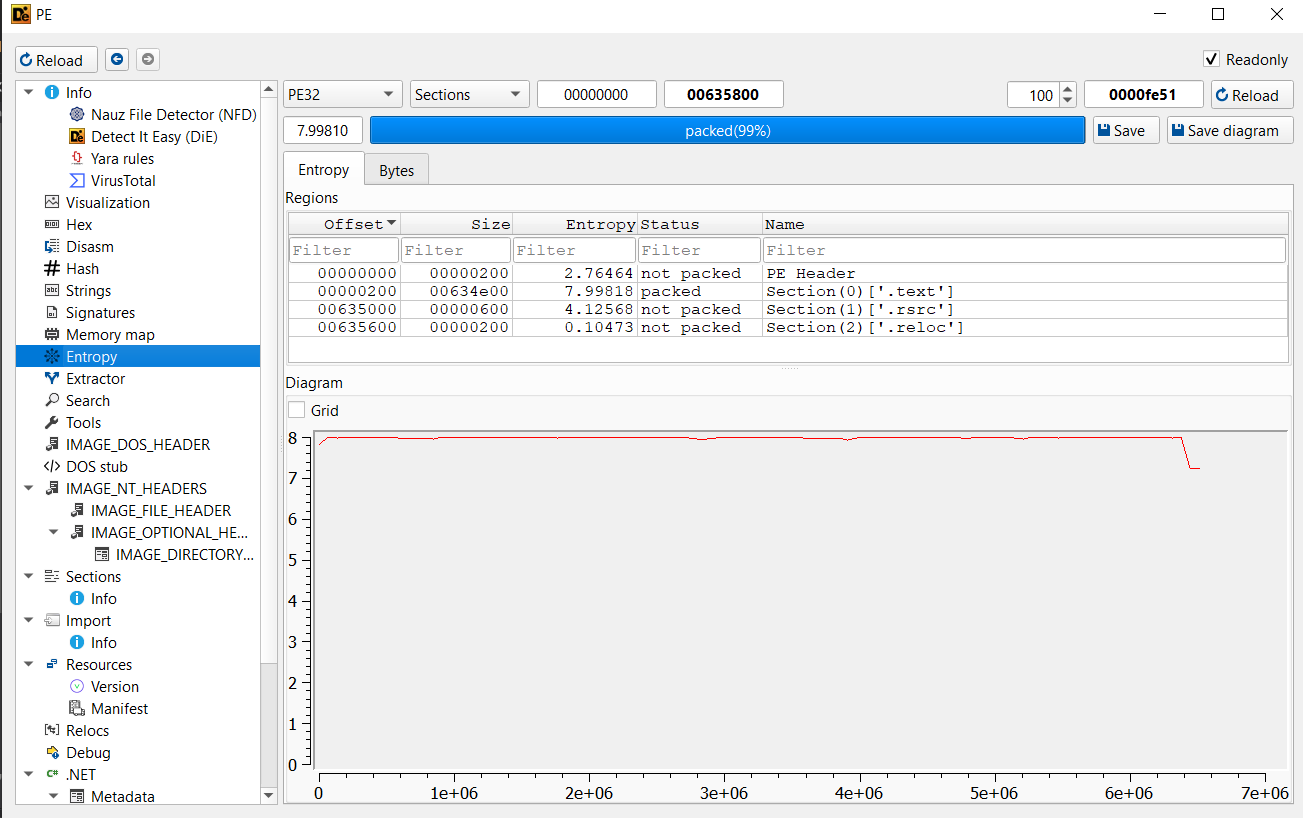This screenshot has height=818, width=1303.
Task: Collapse the Sections tree node
Action: tap(28, 577)
